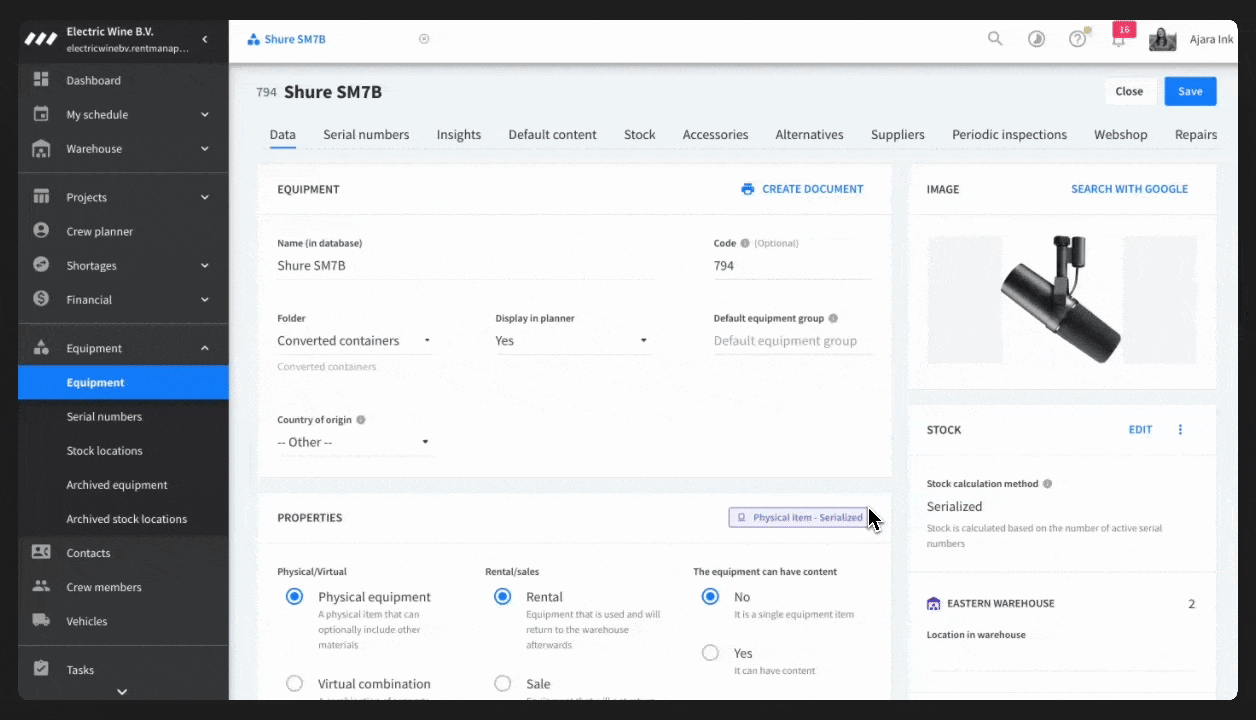Click the Name (in database) input field
1256x720 pixels.
[466, 266]
